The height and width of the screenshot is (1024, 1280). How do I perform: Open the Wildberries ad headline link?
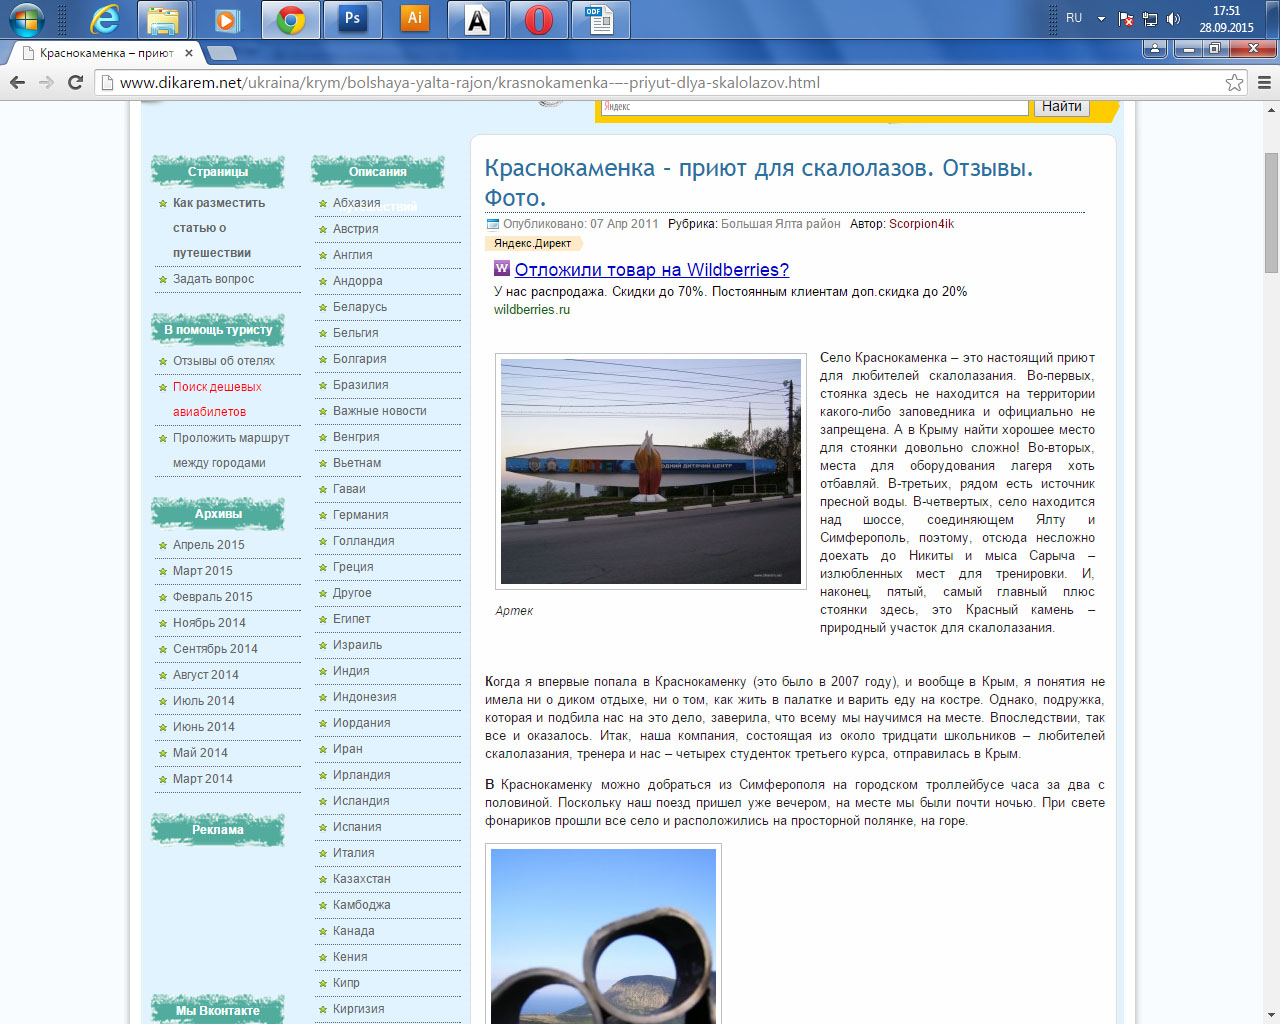coord(651,270)
